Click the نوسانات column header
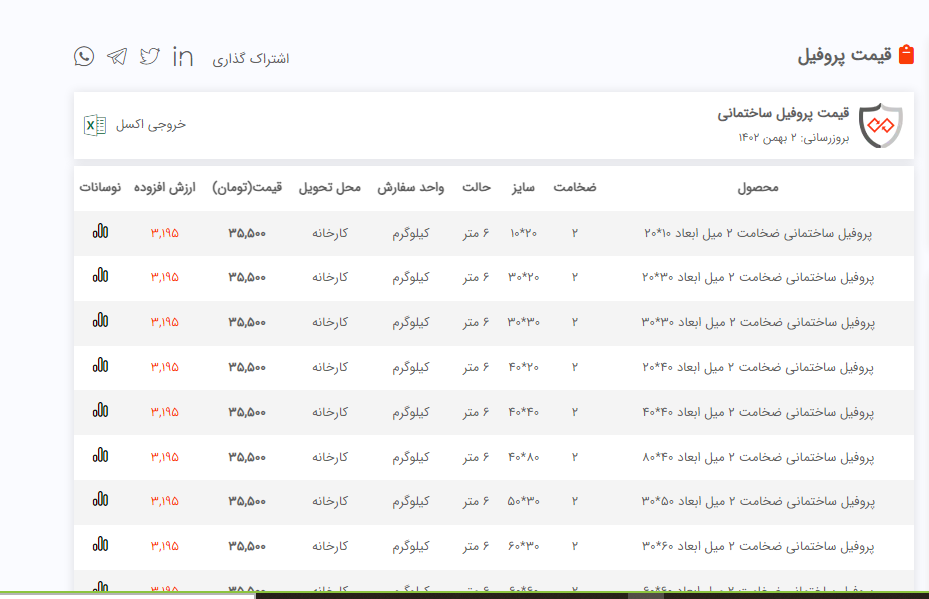Screen dimensions: 929x599 [x=100, y=188]
